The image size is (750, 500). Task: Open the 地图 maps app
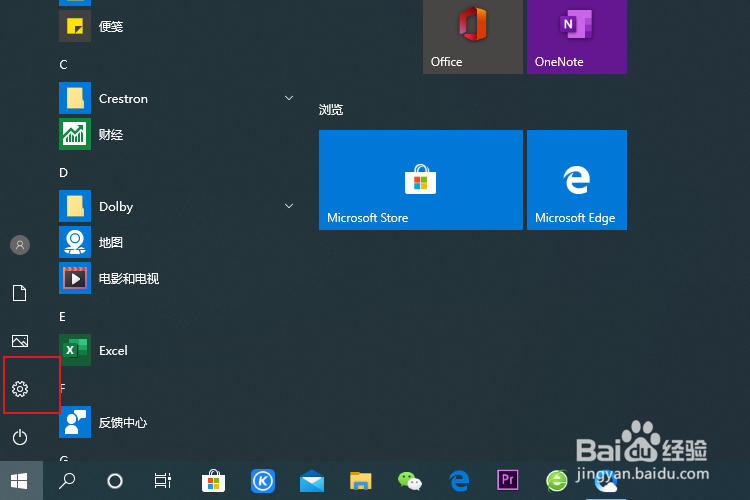click(177, 243)
